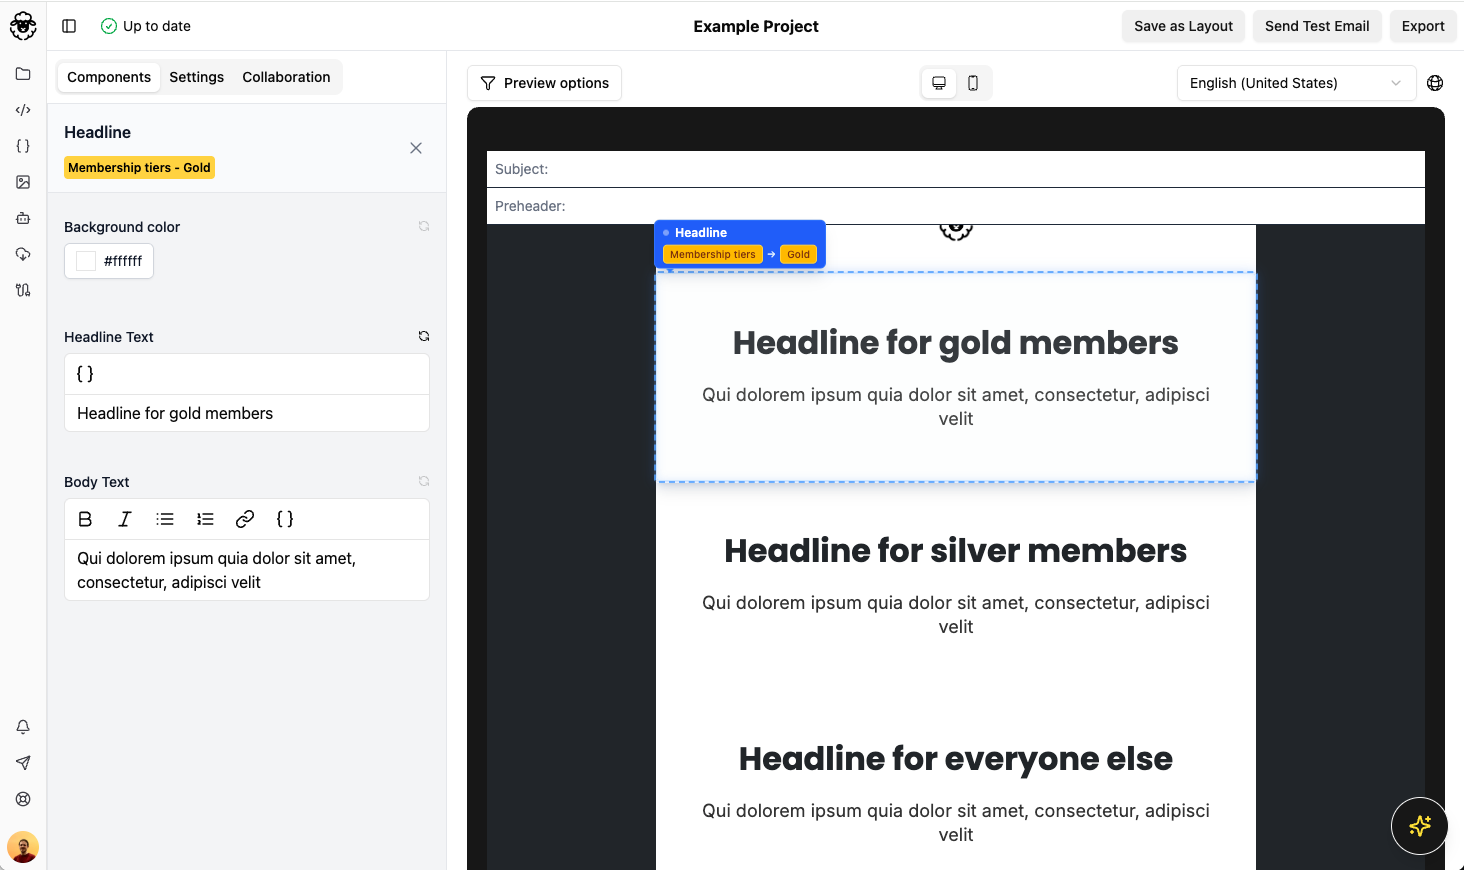Insert variable in Body Text toolbar
Screen dimensions: 1464x870
(x=285, y=519)
